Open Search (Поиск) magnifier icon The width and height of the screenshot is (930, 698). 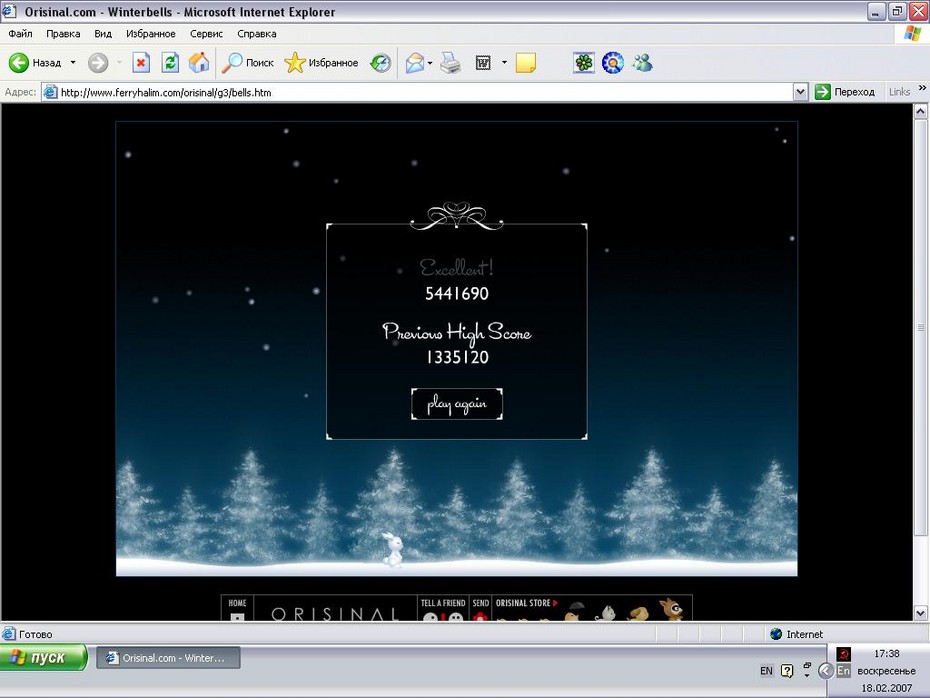232,62
